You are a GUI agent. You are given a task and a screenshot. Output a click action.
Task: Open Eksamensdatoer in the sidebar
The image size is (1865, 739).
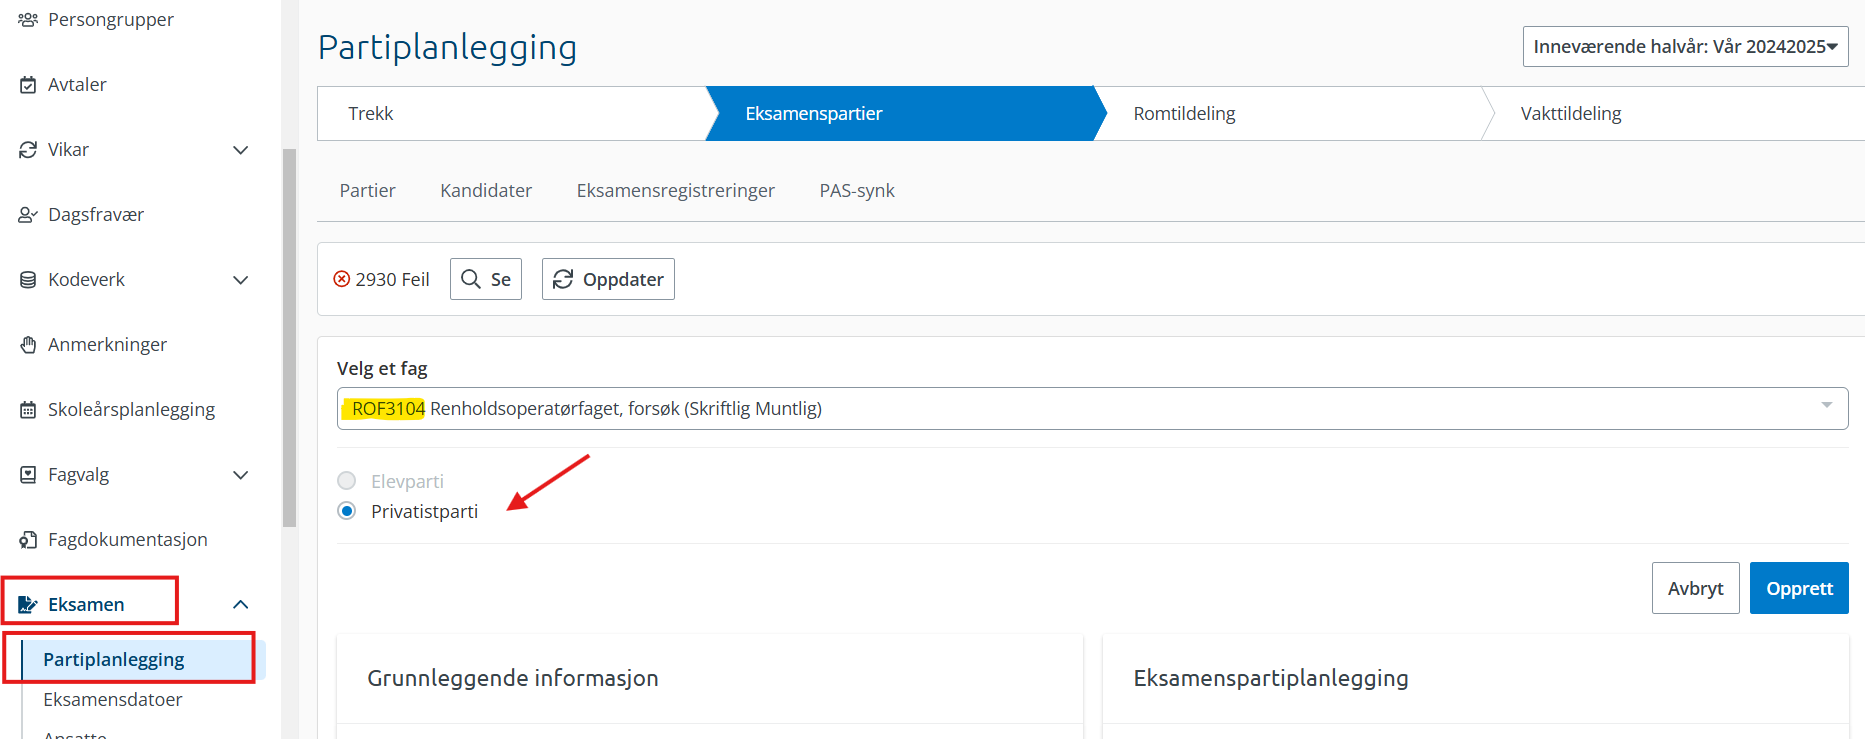tap(113, 700)
